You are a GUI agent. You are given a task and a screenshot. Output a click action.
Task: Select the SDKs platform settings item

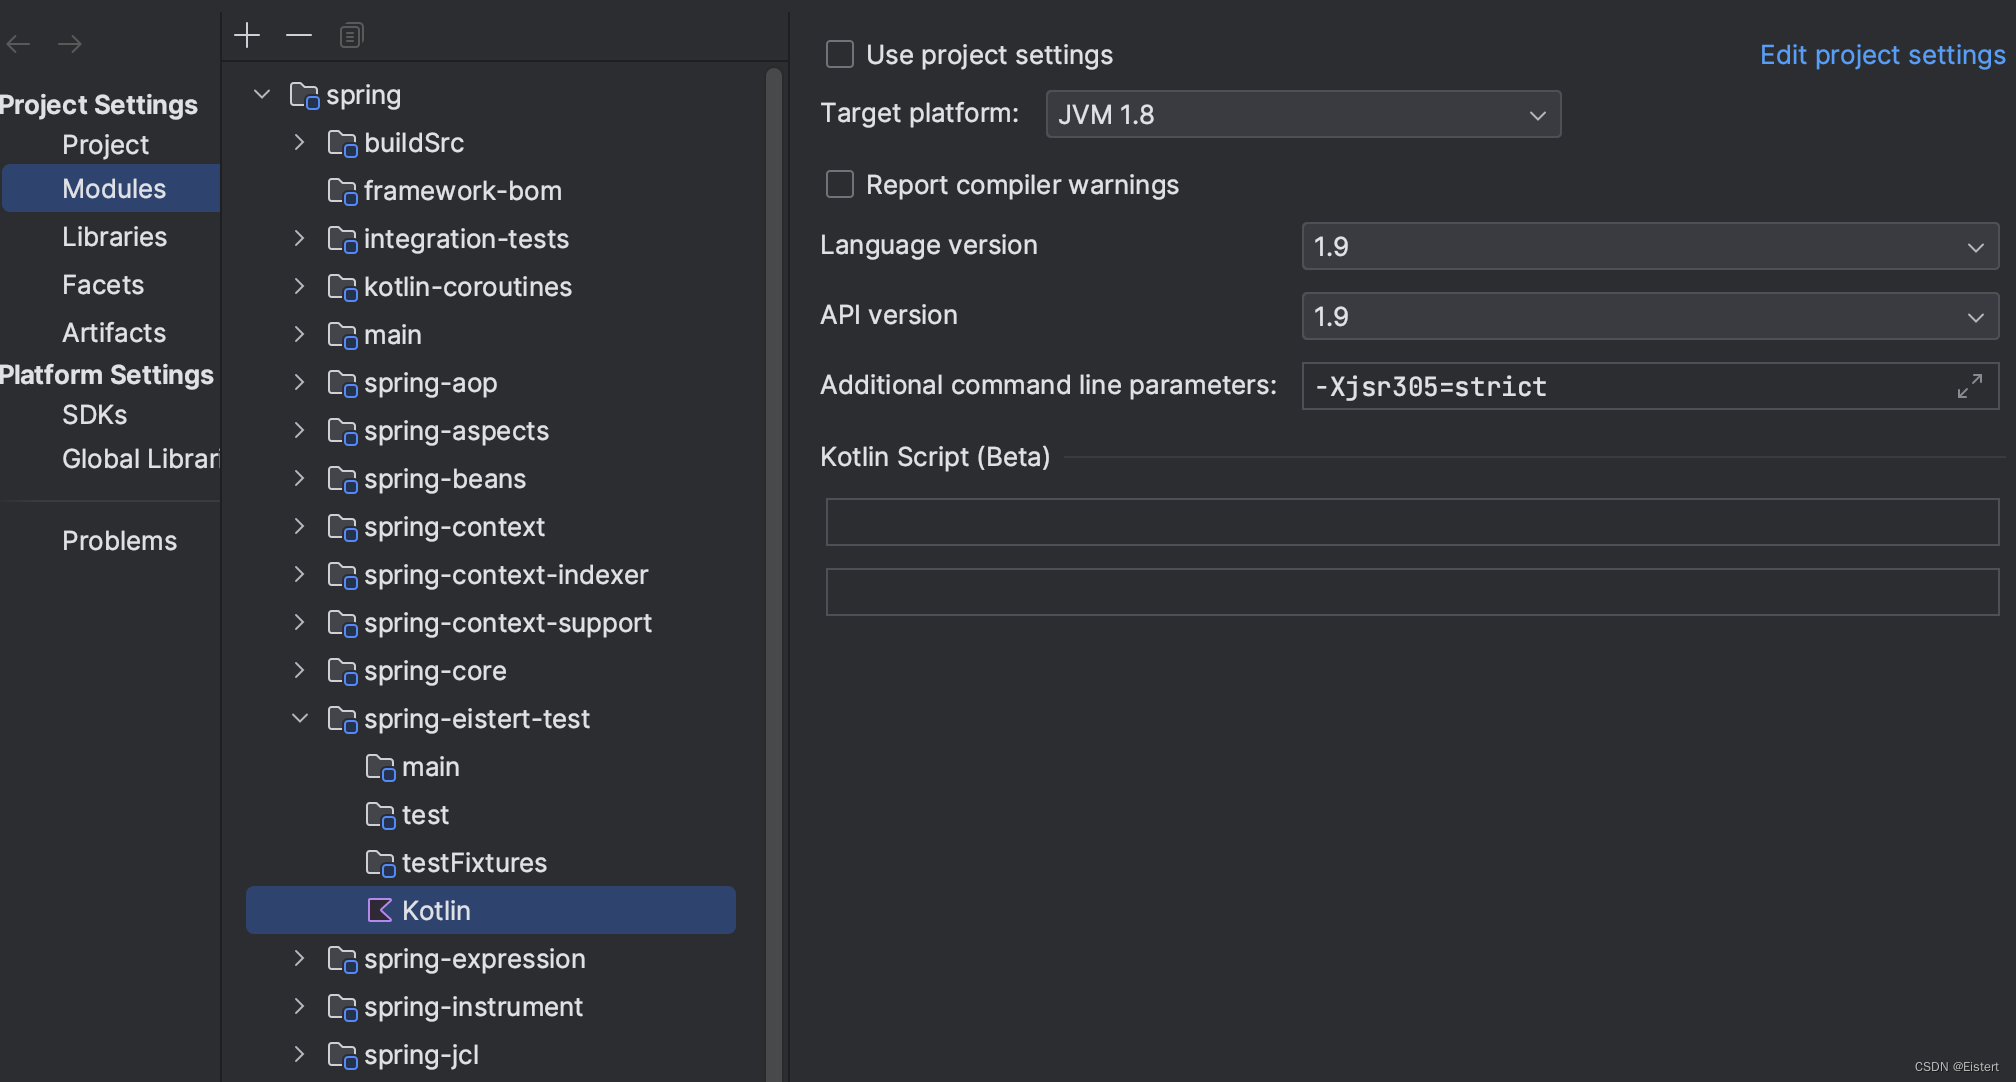click(x=93, y=414)
